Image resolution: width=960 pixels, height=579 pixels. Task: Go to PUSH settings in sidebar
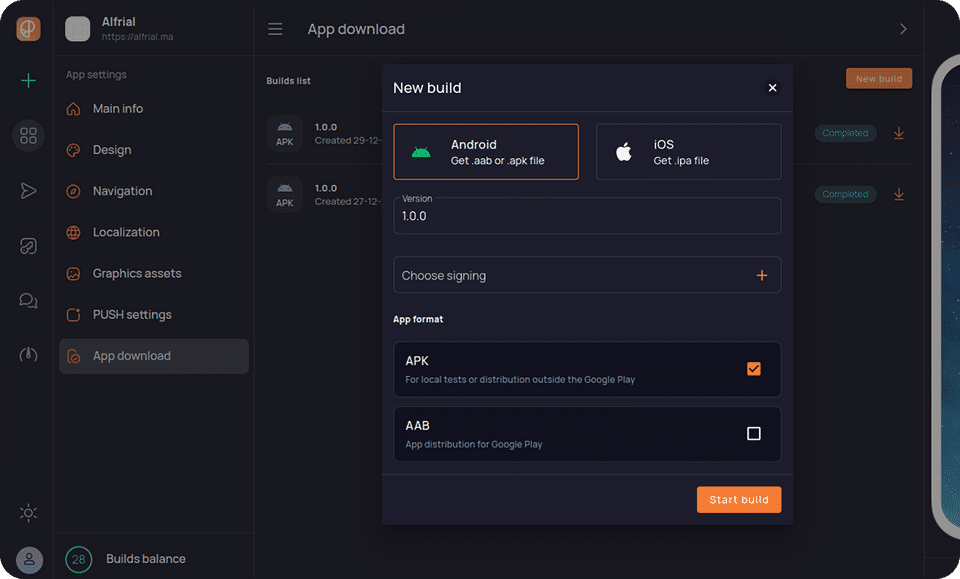pyautogui.click(x=132, y=315)
